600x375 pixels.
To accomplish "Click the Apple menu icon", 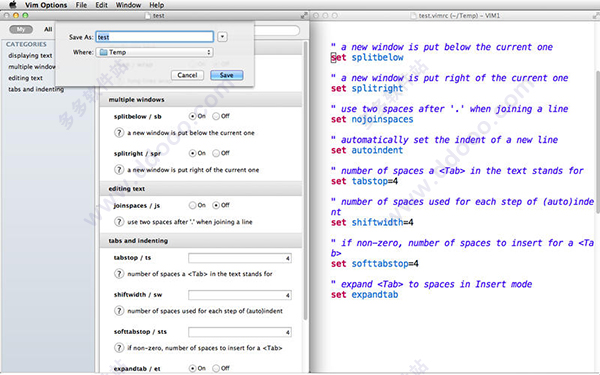I will click(13, 5).
